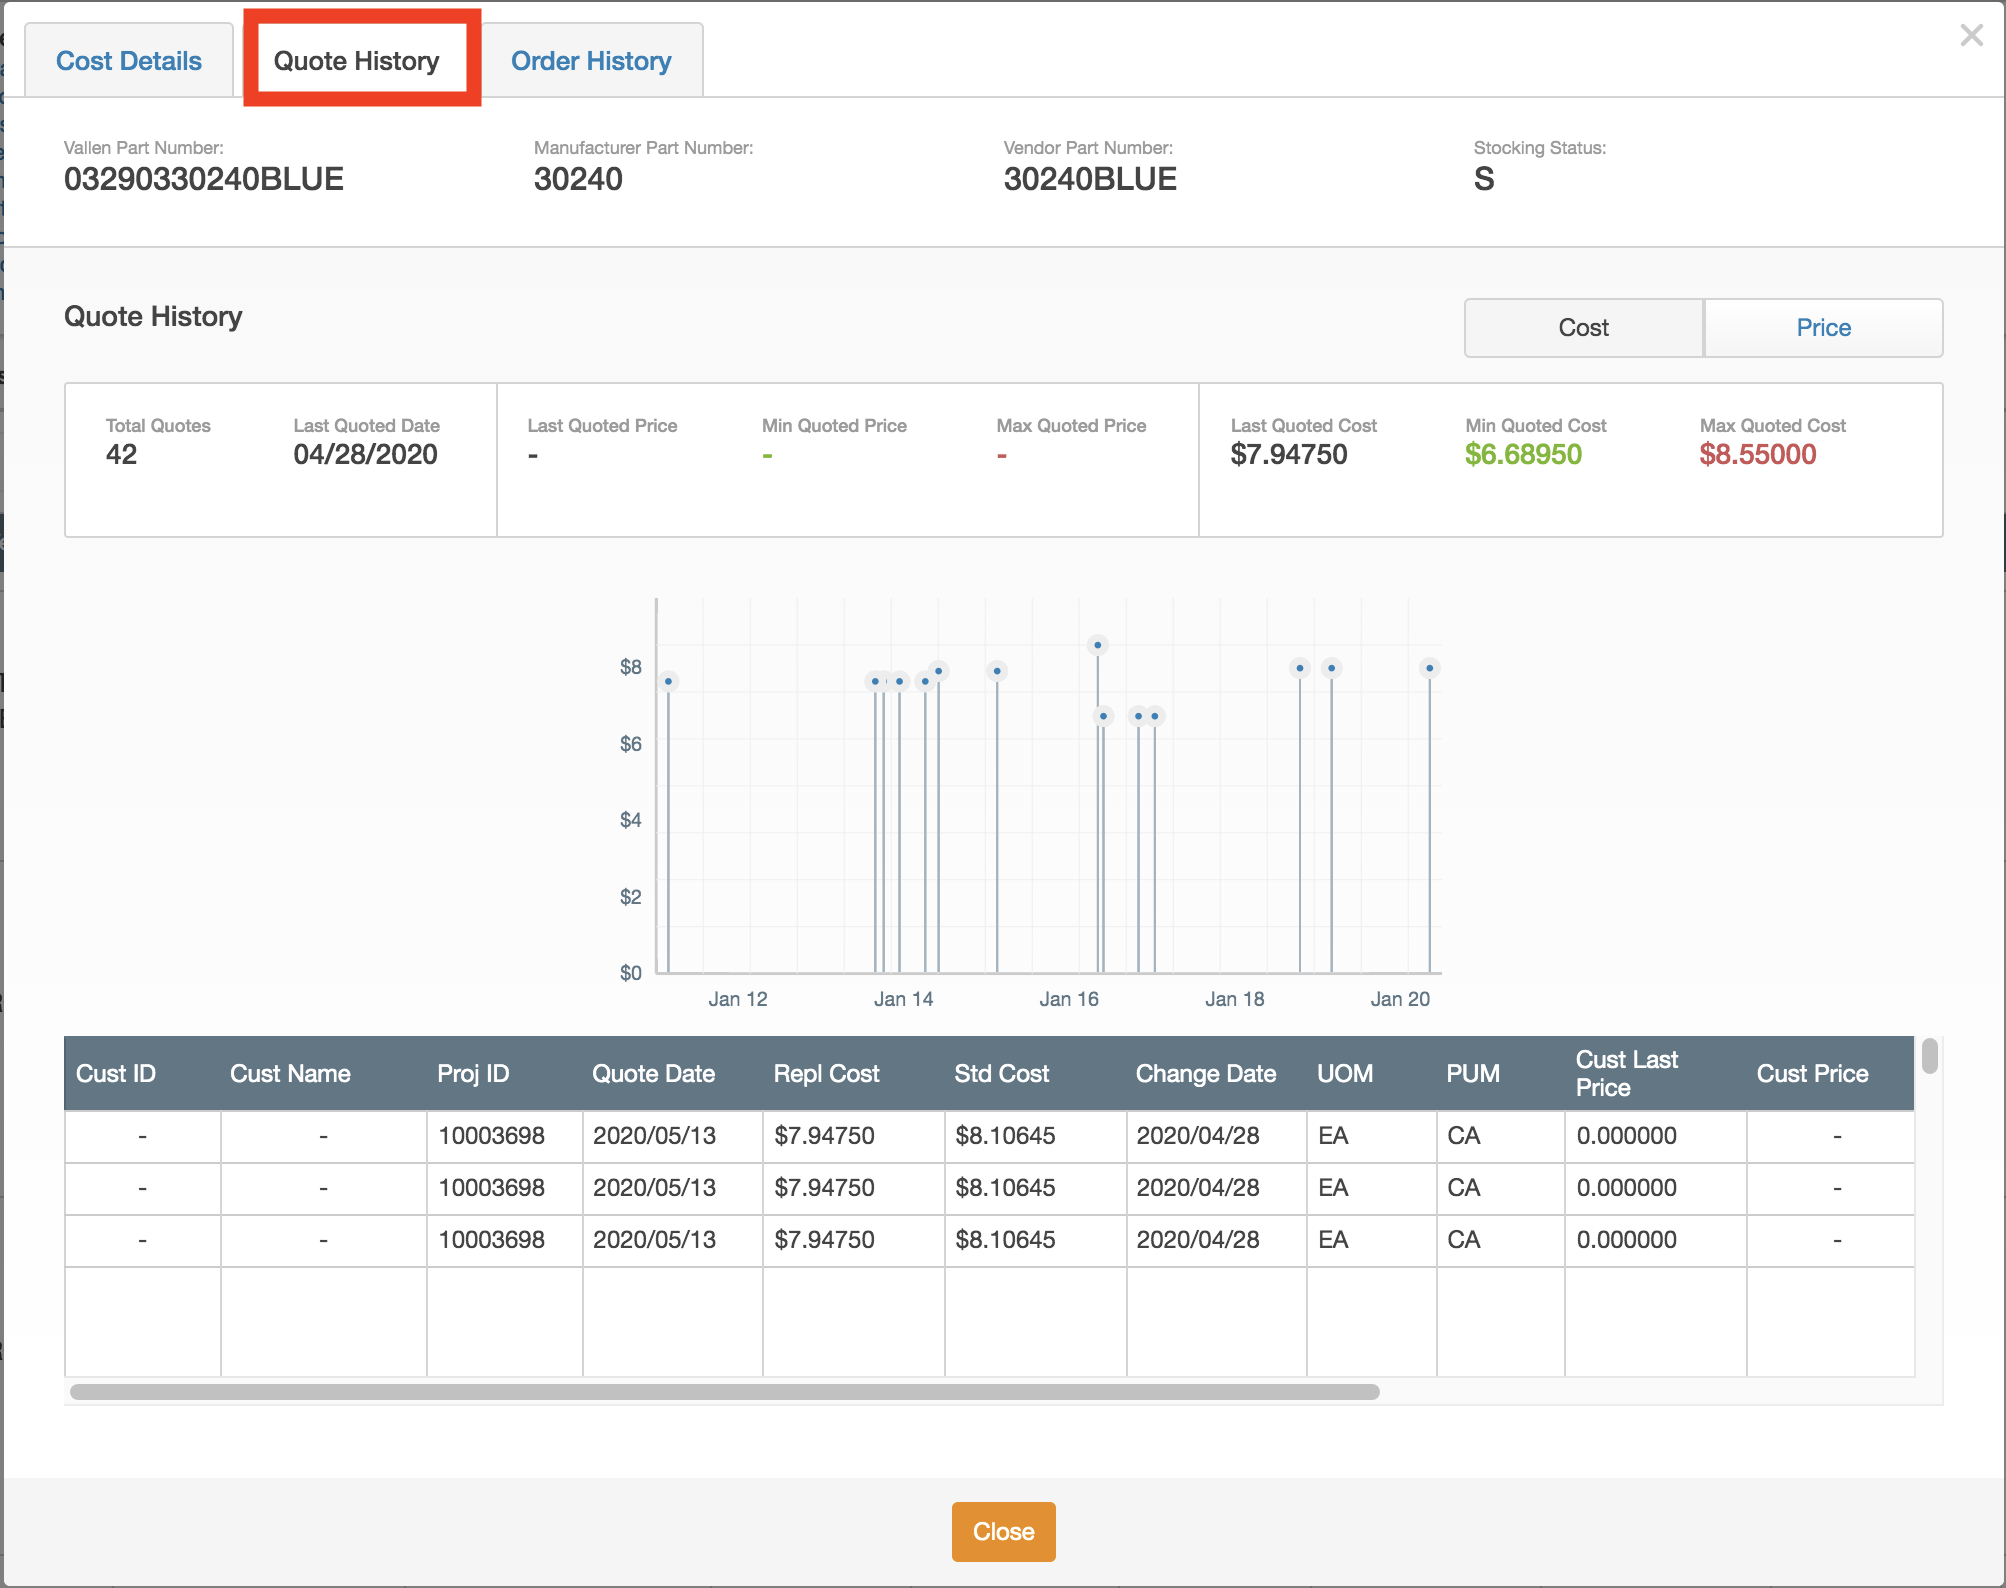2006x1588 pixels.
Task: Click the Cust ID column header
Action: pos(116,1074)
